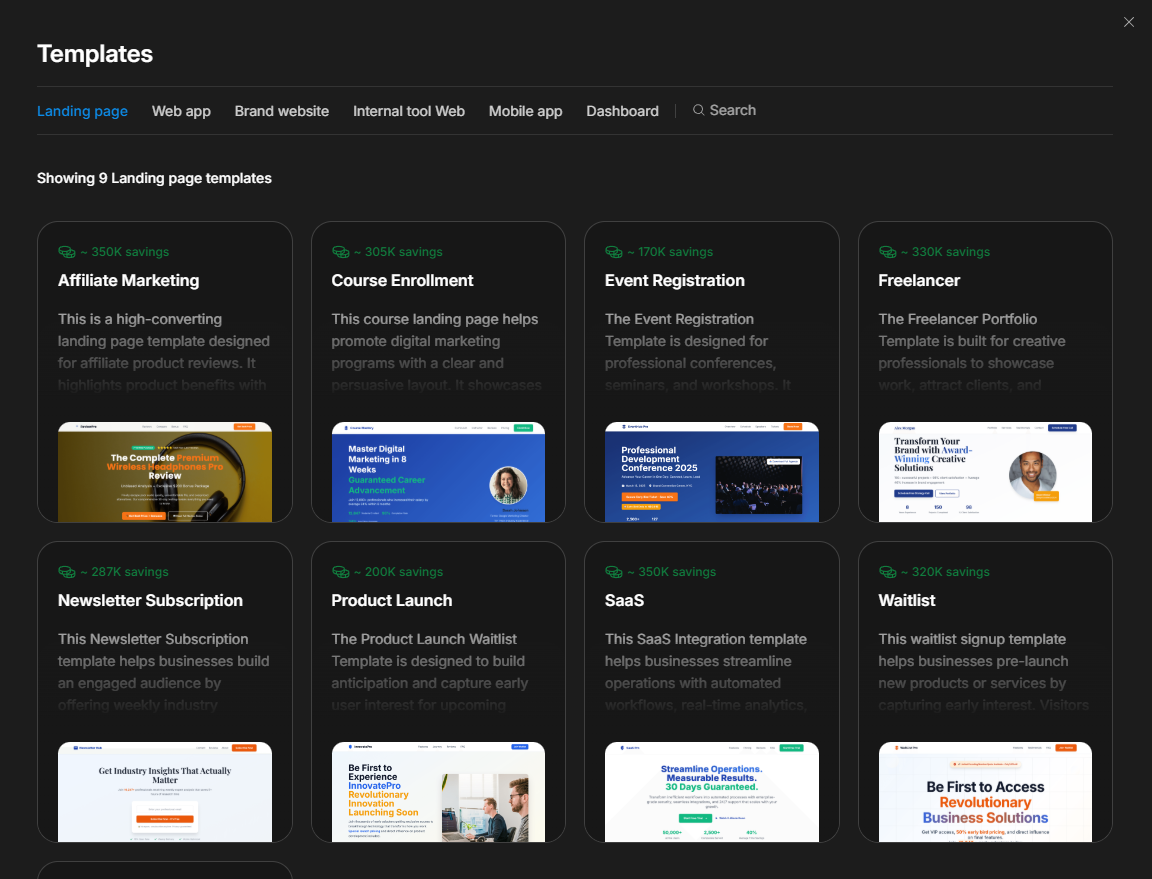This screenshot has height=879, width=1152.
Task: Select the Internal tool Web tab
Action: (409, 111)
